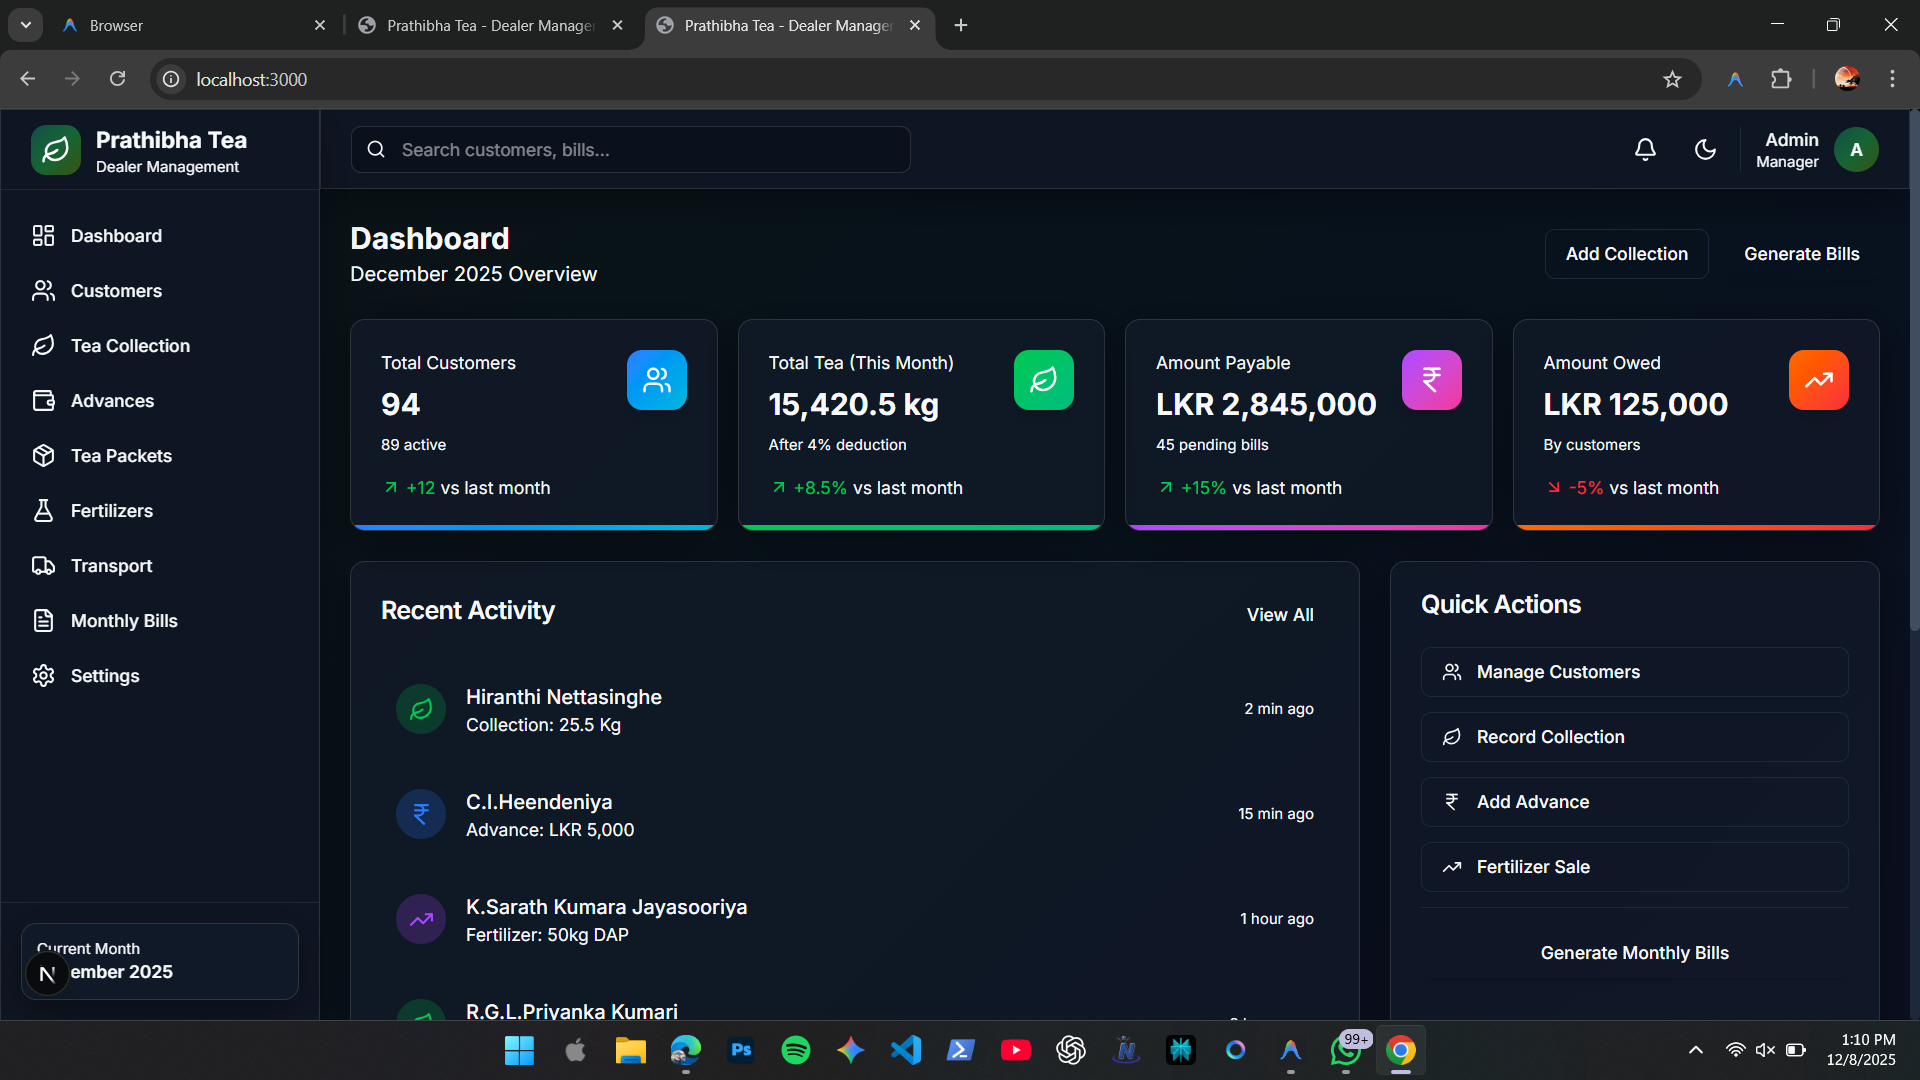The image size is (1920, 1080).
Task: Click the orange trending Amount Owed icon
Action: pyautogui.click(x=1818, y=380)
